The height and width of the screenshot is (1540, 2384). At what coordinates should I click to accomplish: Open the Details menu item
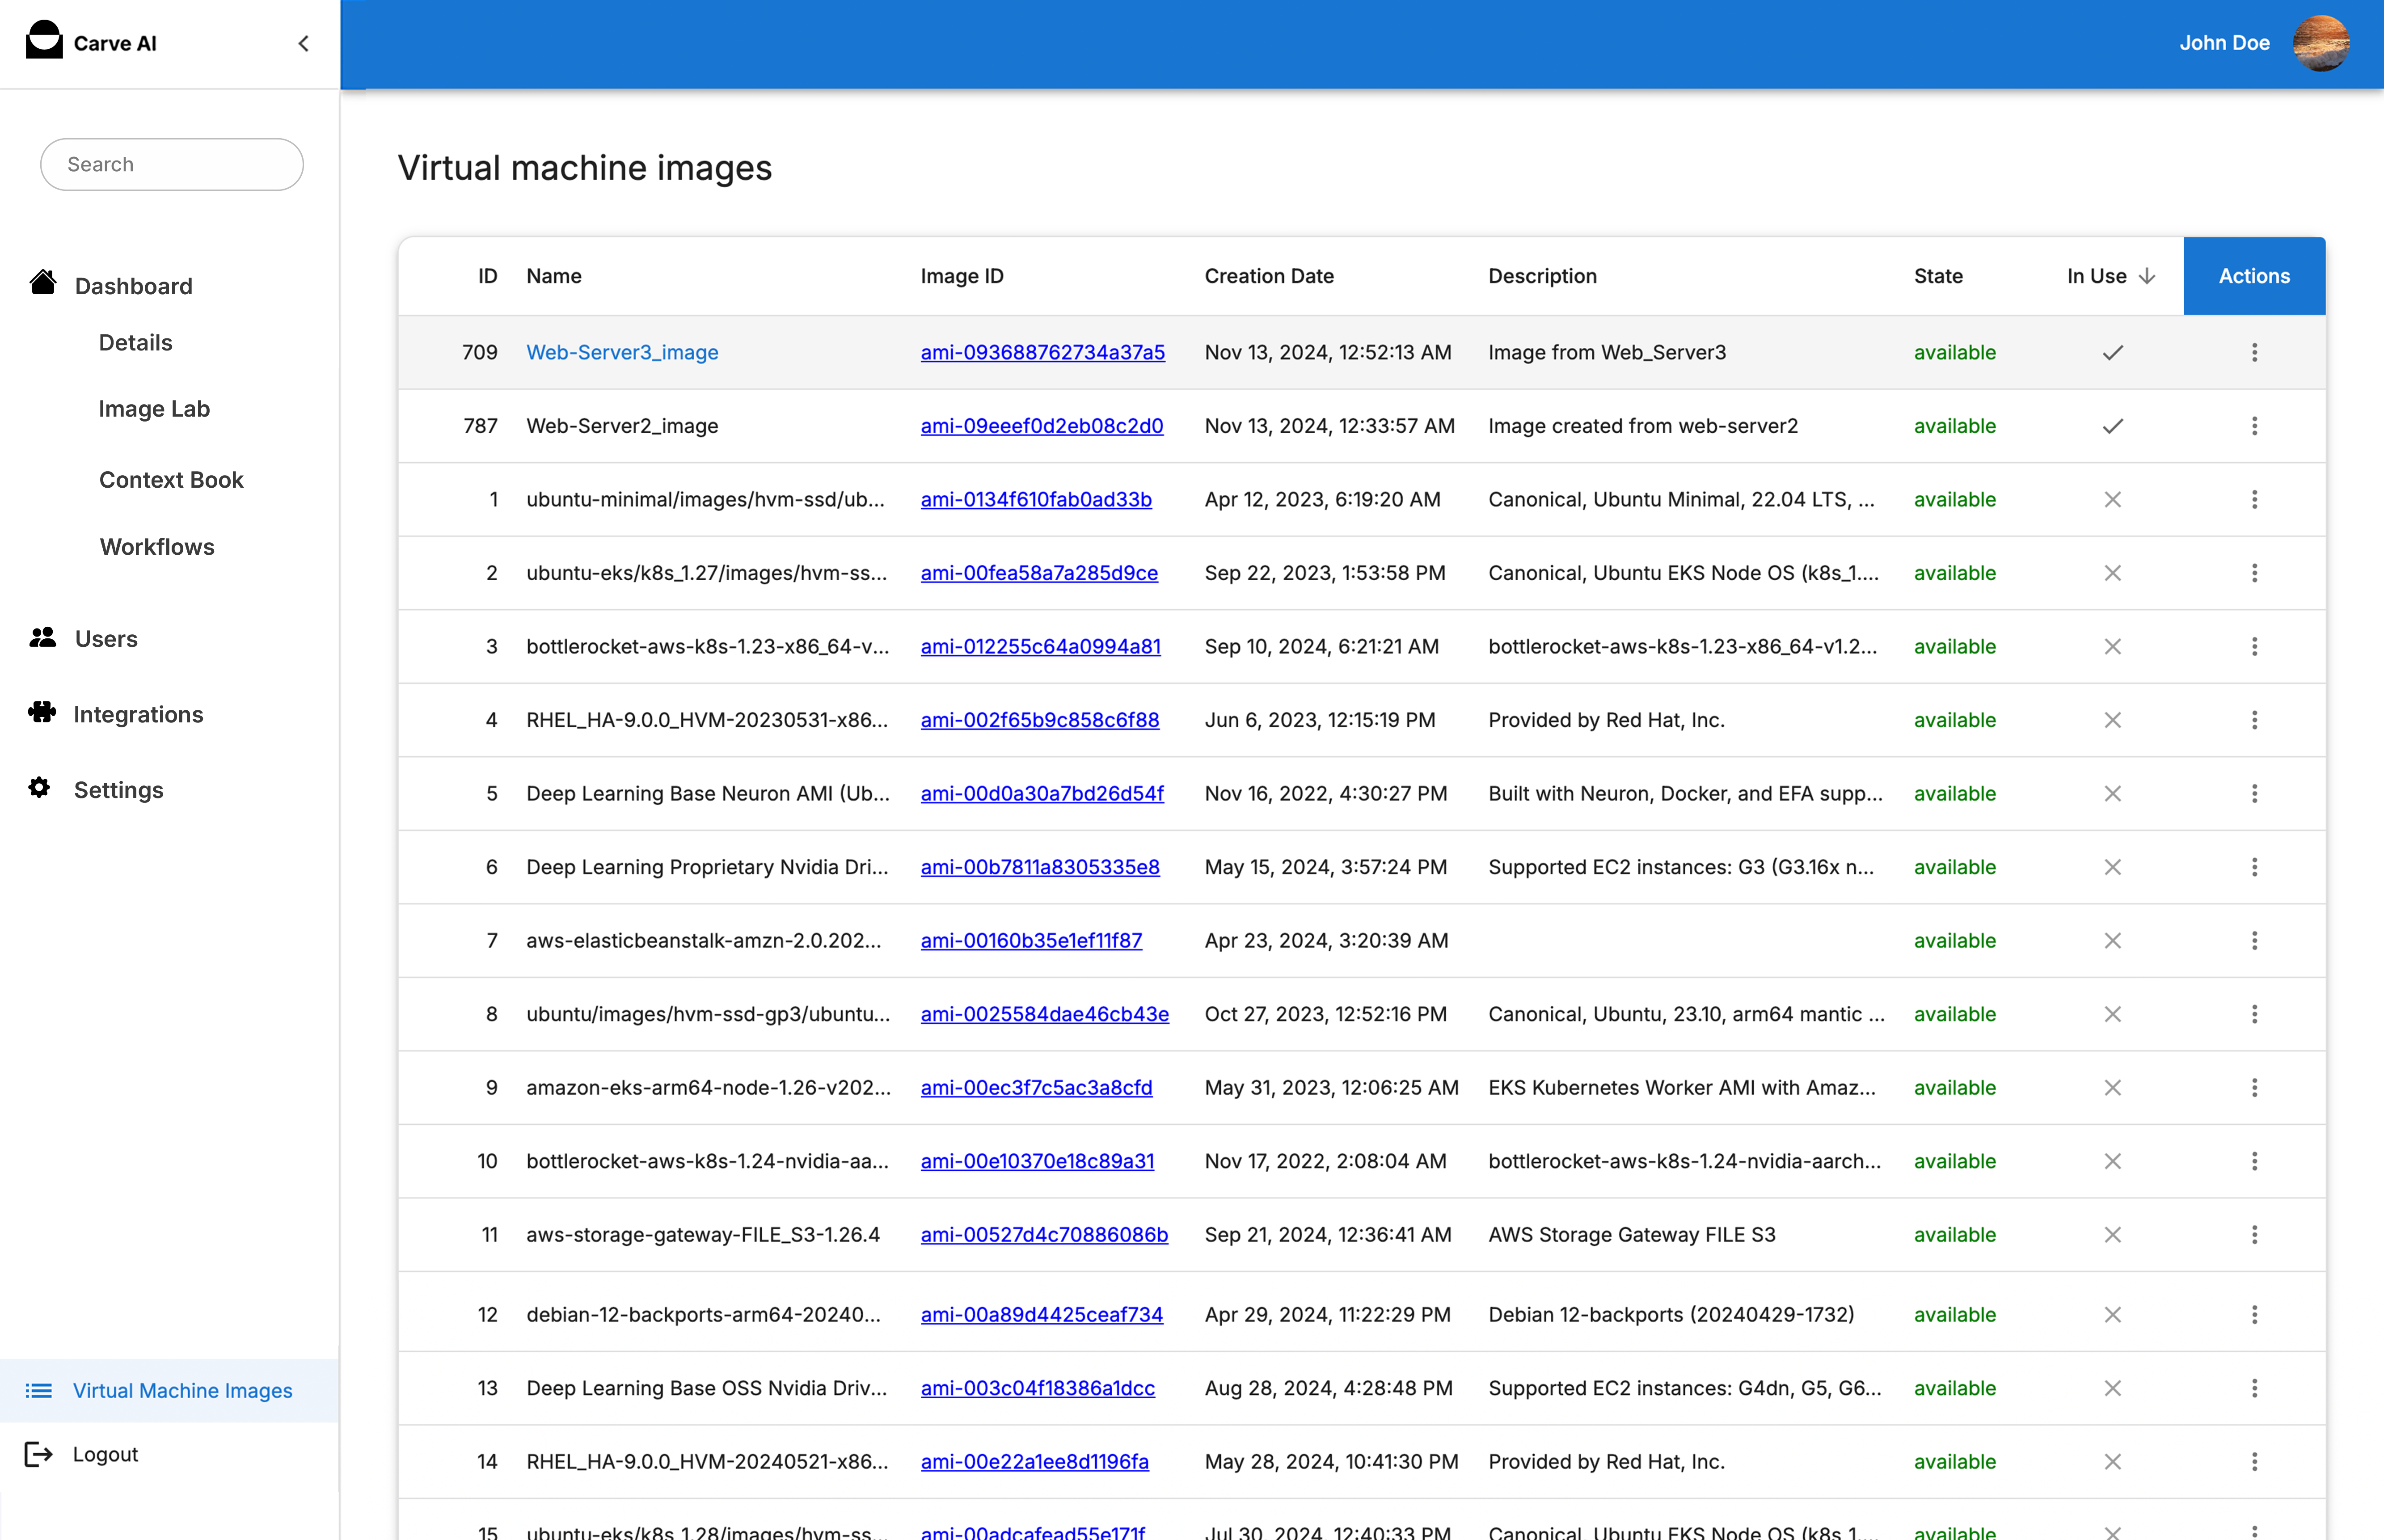[x=135, y=342]
